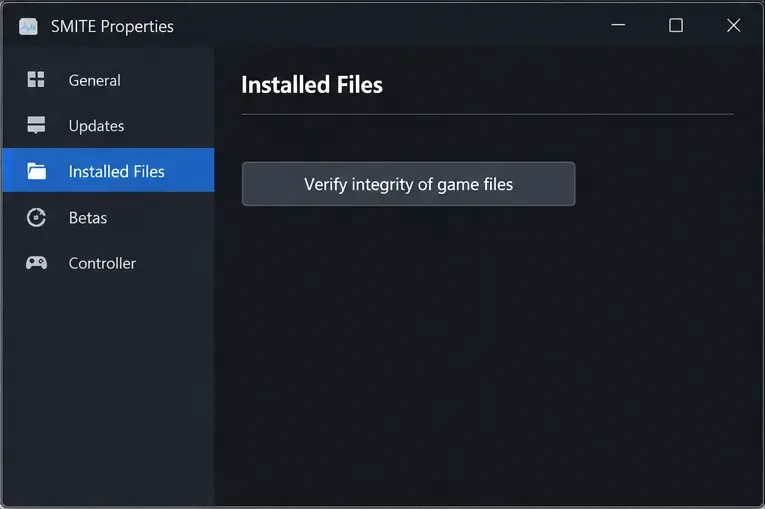Verify integrity of game files
Image resolution: width=765 pixels, height=509 pixels.
click(408, 184)
